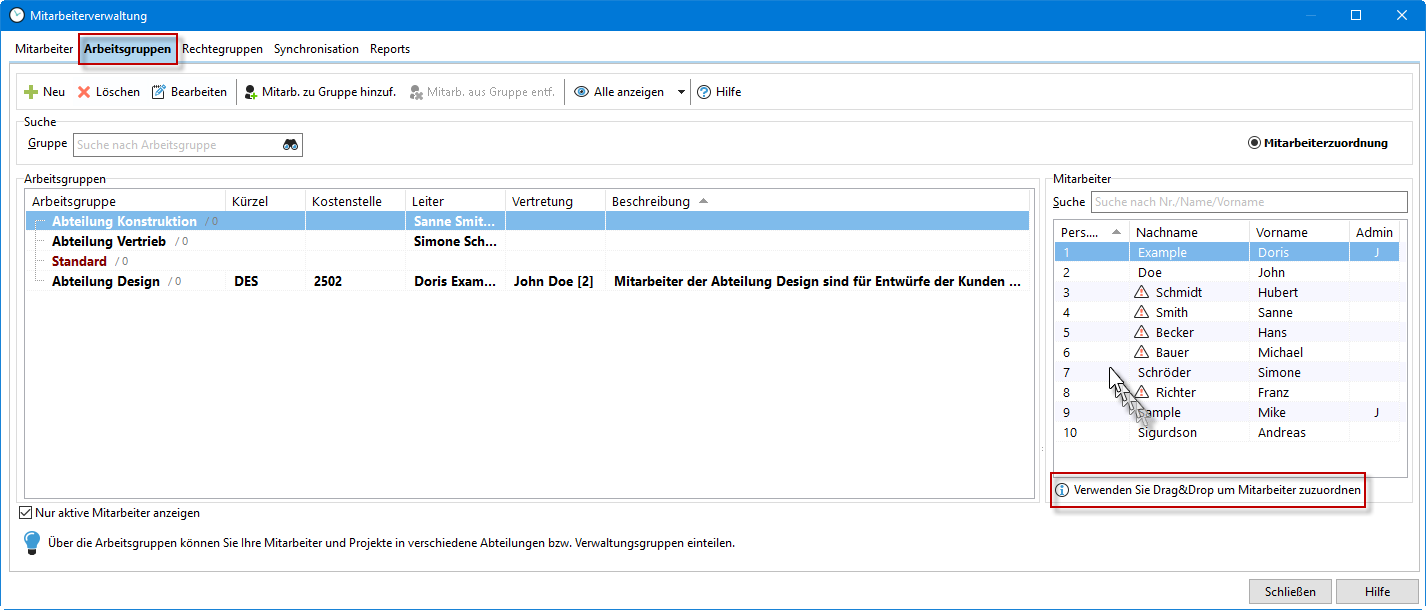This screenshot has height=610, width=1426.
Task: Click the green plus Neu icon
Action: (x=29, y=91)
